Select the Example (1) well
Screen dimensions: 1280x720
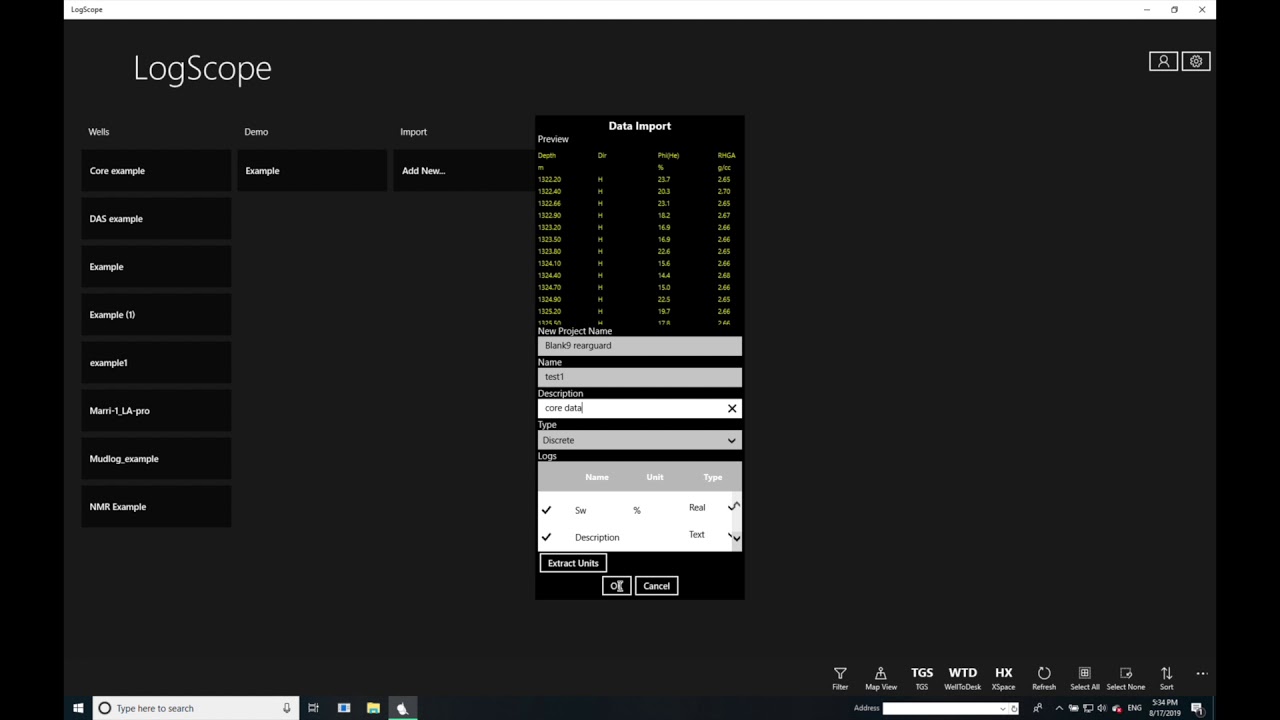click(x=156, y=315)
